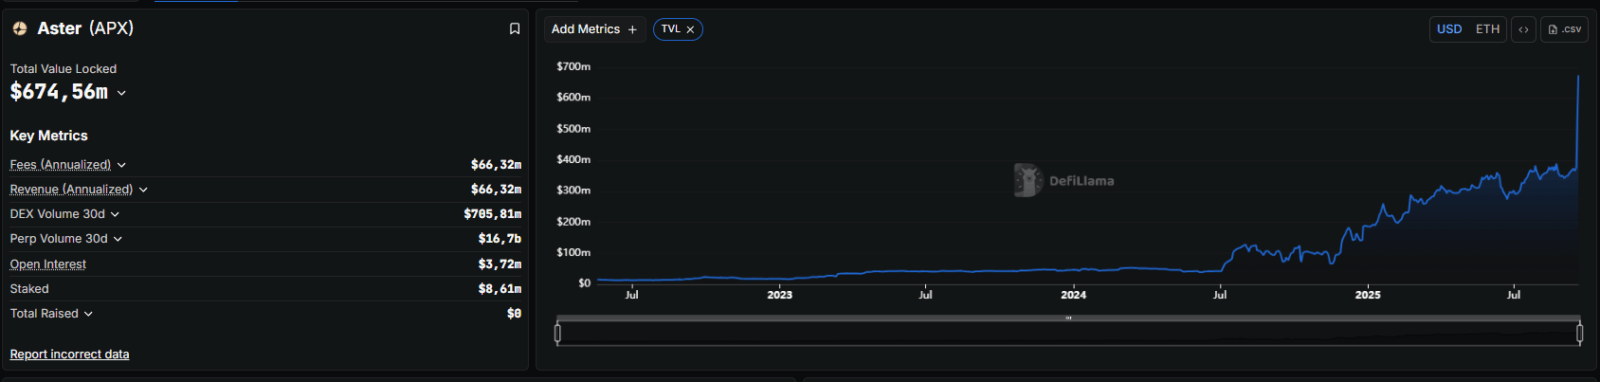Switch chart denomination to USD
Viewport: 1600px width, 382px height.
tap(1449, 29)
